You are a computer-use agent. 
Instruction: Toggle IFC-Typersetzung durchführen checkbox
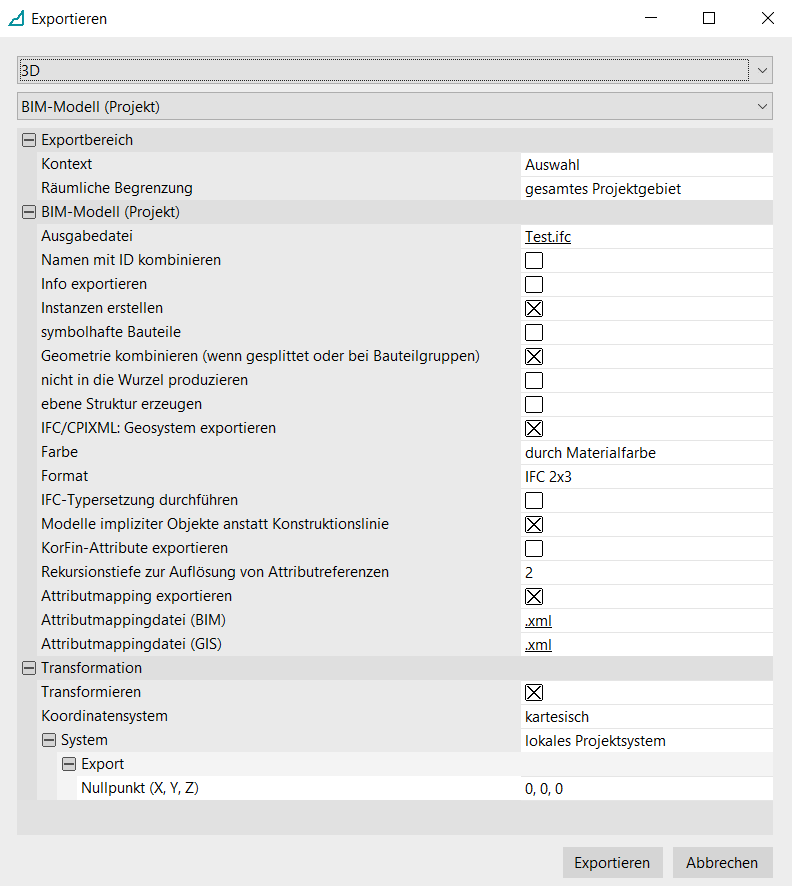coord(534,500)
